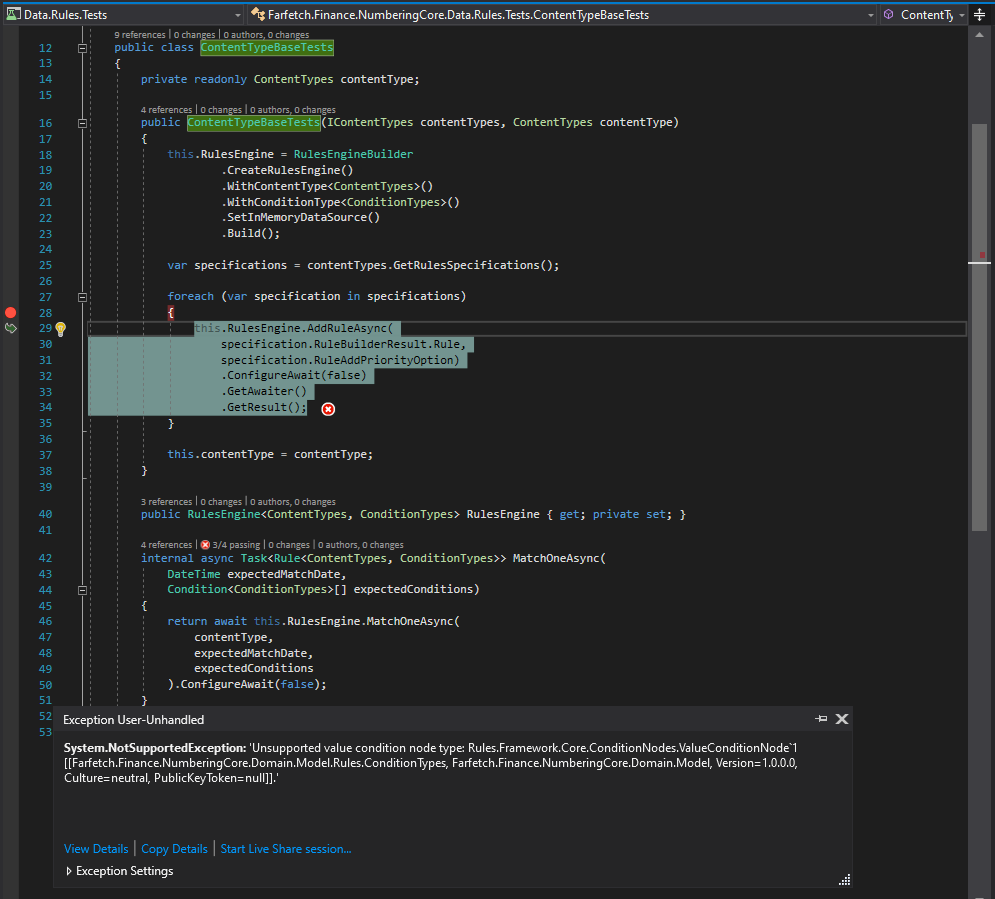Click 'ConfigureAwait(false)' on line 50
The width and height of the screenshot is (995, 899).
(x=253, y=685)
